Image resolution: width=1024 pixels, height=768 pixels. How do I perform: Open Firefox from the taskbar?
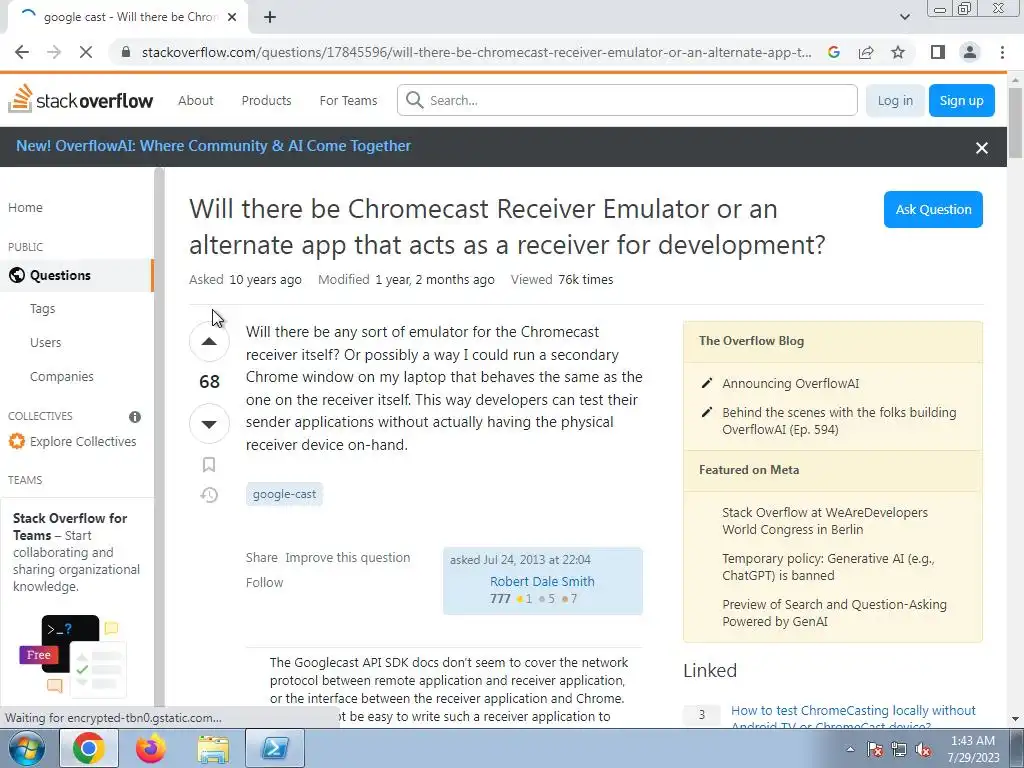tap(151, 748)
